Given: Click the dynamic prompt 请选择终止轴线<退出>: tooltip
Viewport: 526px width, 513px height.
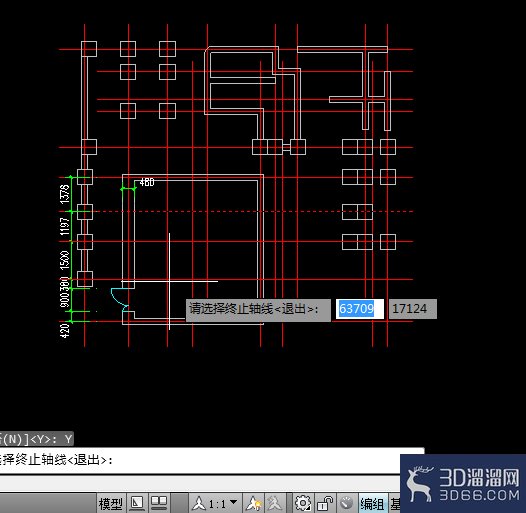Looking at the screenshot, I should pyautogui.click(x=258, y=309).
